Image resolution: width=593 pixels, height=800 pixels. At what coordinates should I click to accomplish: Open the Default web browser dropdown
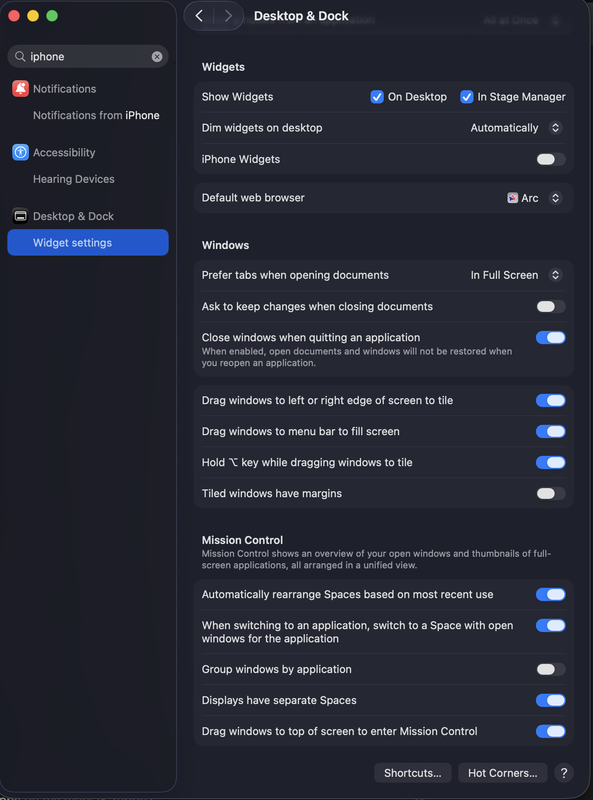(x=534, y=198)
